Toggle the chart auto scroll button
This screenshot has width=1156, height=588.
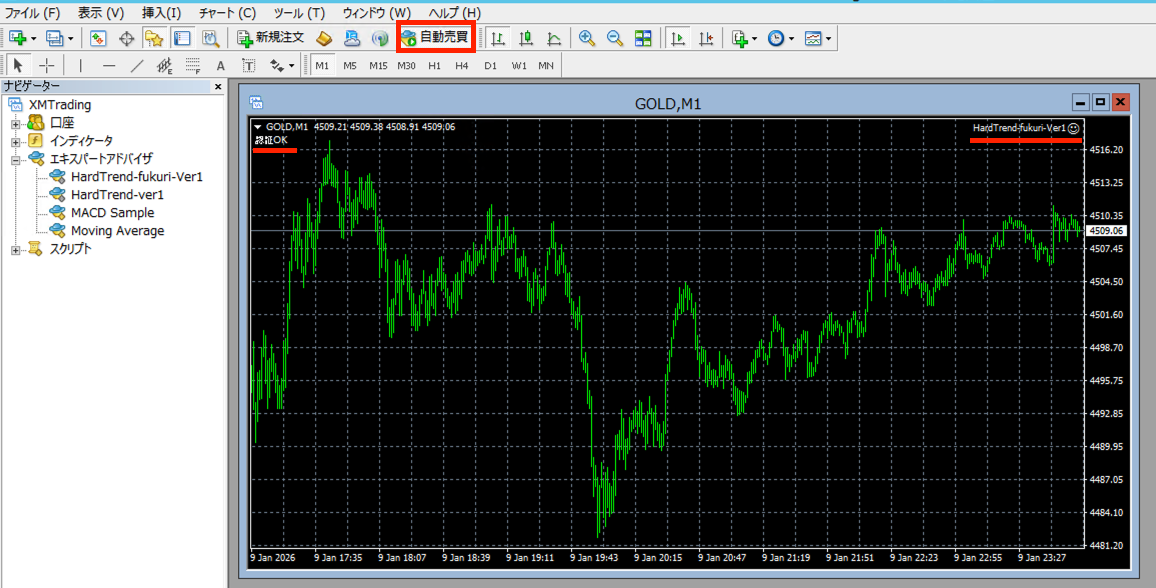point(678,38)
